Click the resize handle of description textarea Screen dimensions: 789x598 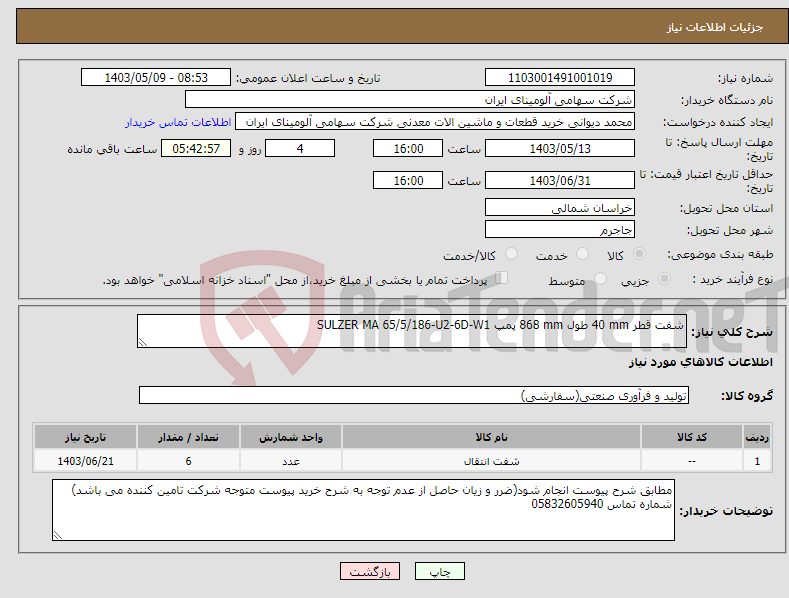pos(143,342)
